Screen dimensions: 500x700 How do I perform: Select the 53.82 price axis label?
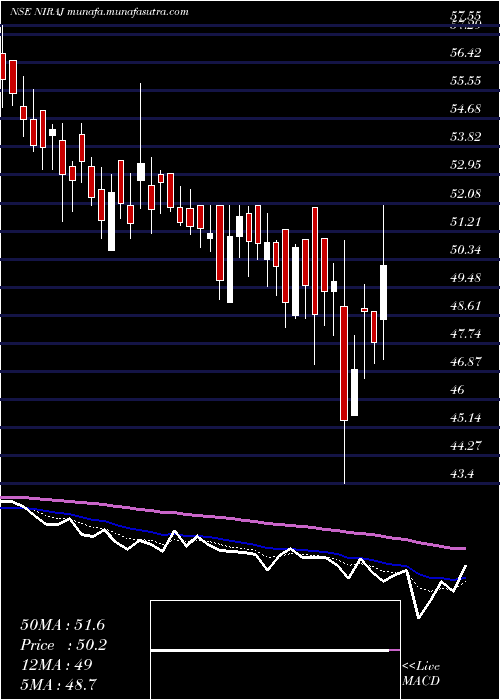466,137
